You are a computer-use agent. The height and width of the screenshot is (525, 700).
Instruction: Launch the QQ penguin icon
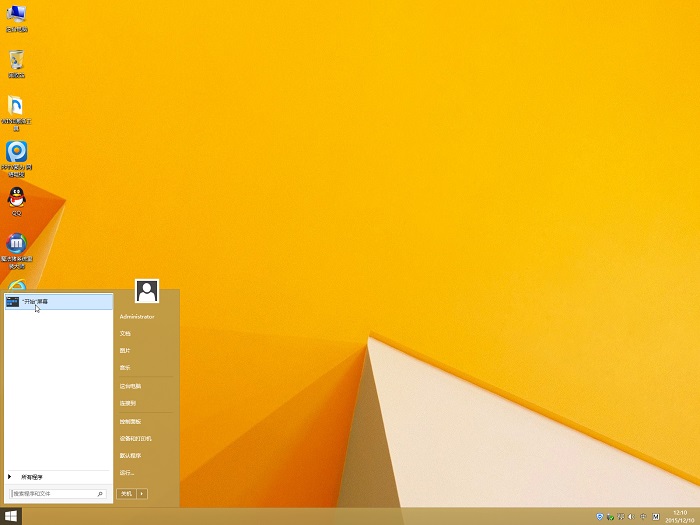[17, 201]
